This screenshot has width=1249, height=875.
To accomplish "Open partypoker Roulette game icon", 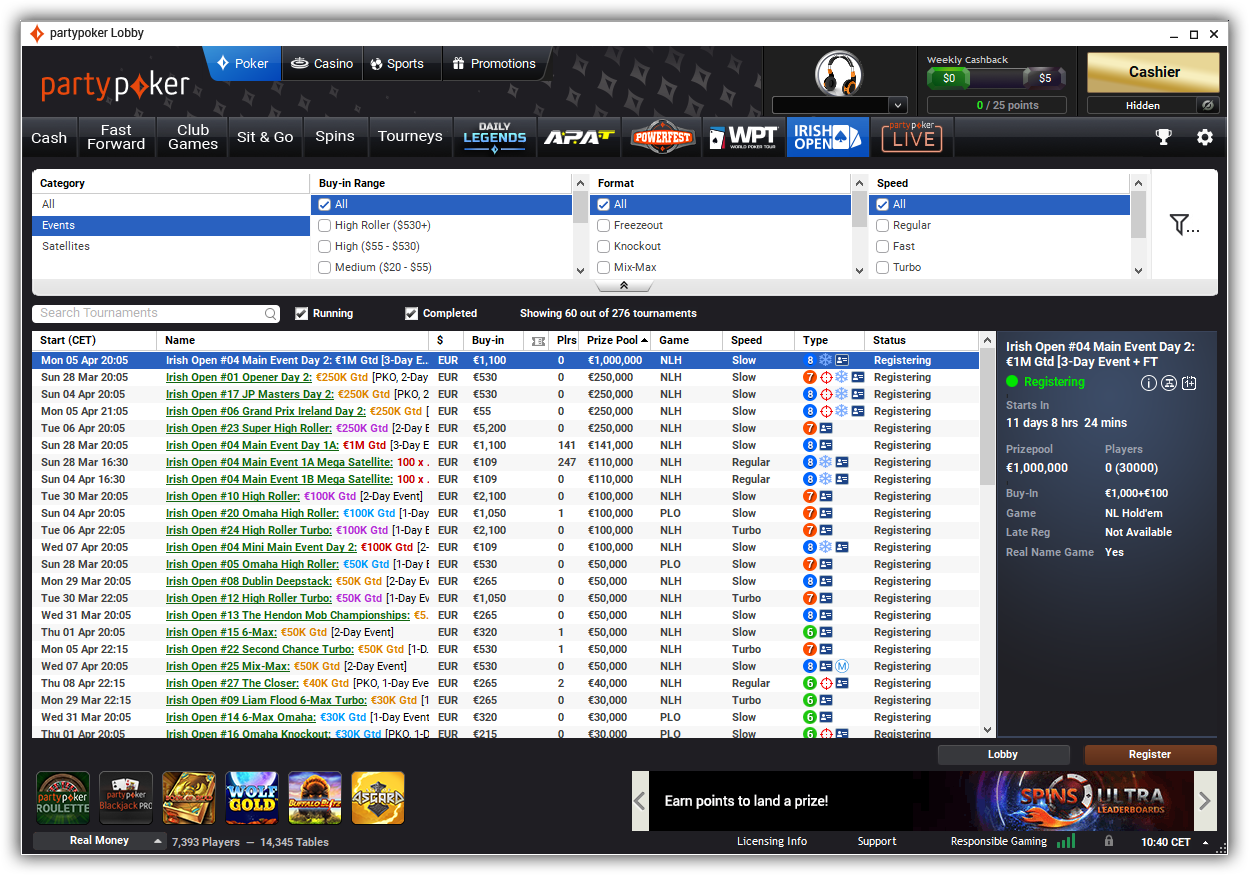I will pyautogui.click(x=63, y=797).
